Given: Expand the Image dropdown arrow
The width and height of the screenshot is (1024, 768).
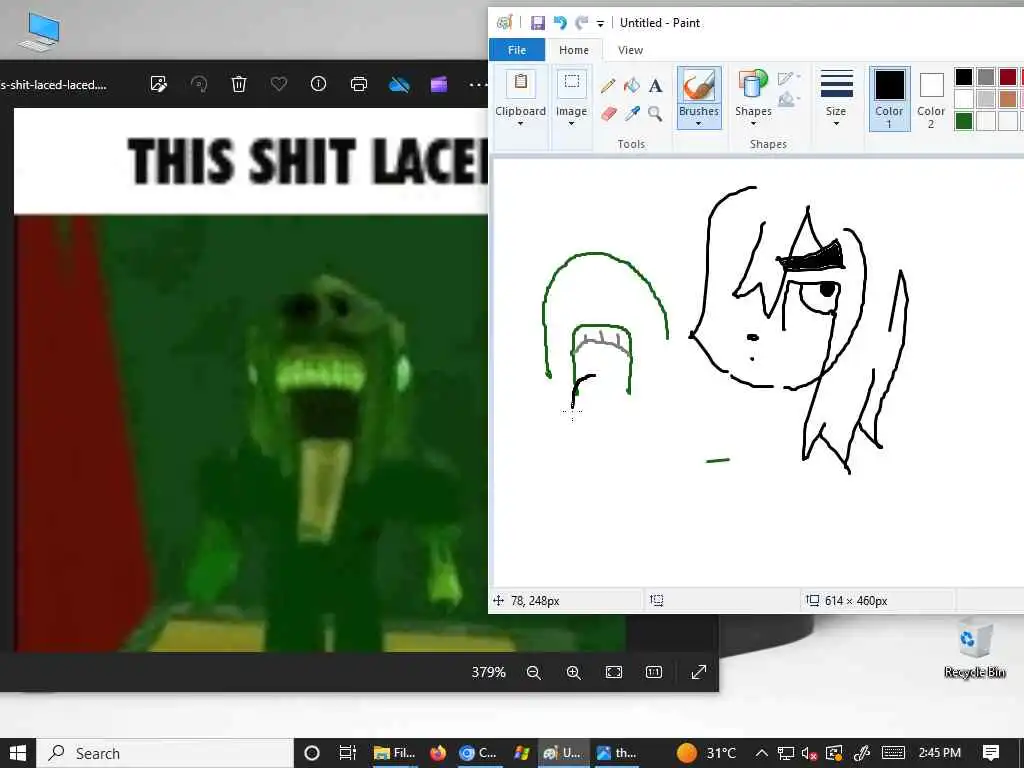Looking at the screenshot, I should point(571,123).
